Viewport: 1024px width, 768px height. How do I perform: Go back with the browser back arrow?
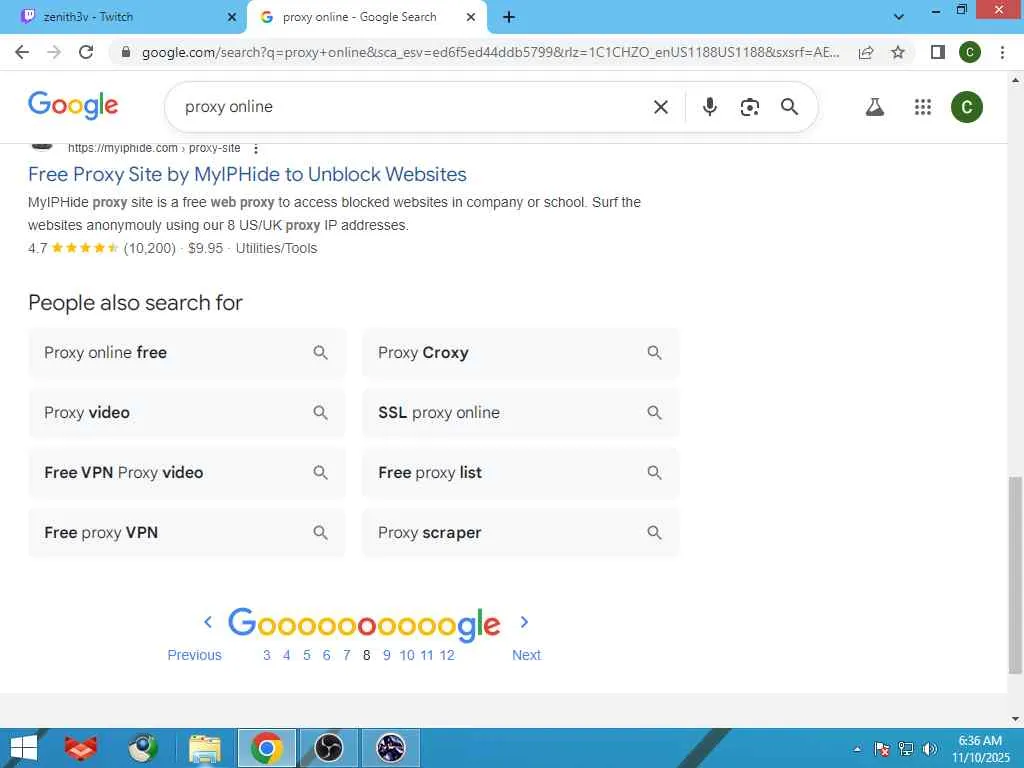[x=22, y=52]
